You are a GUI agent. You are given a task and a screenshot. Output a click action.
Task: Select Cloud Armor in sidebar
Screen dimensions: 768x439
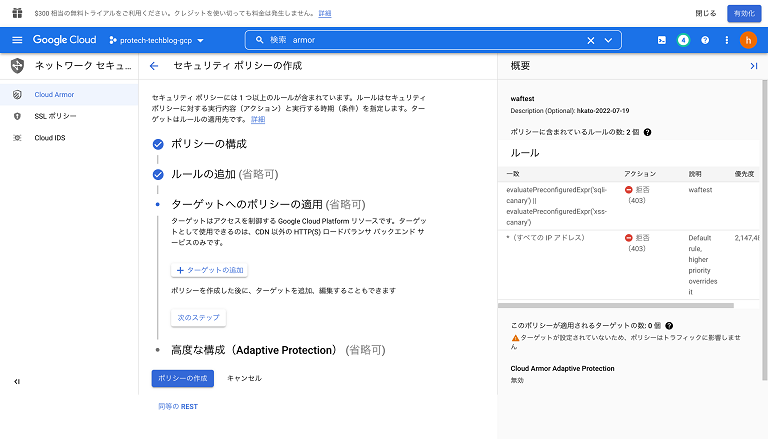(x=55, y=95)
